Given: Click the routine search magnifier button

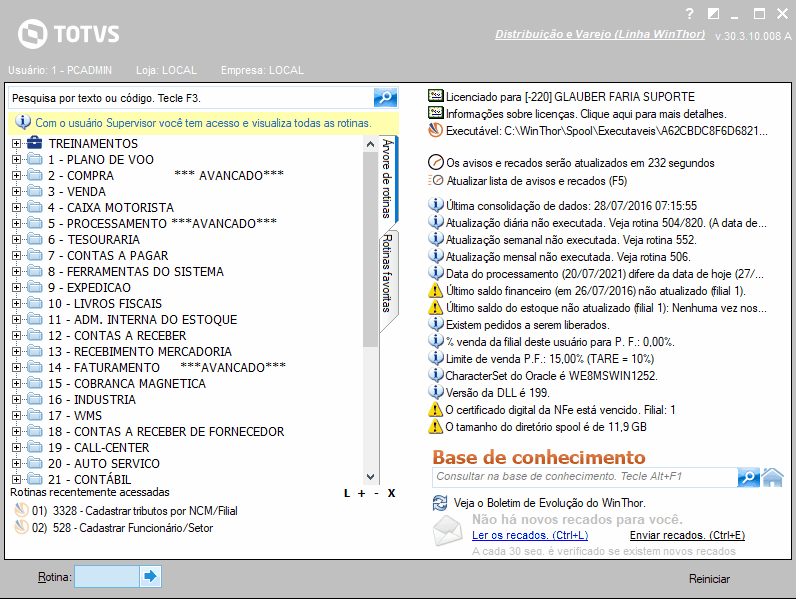Looking at the screenshot, I should pyautogui.click(x=385, y=97).
